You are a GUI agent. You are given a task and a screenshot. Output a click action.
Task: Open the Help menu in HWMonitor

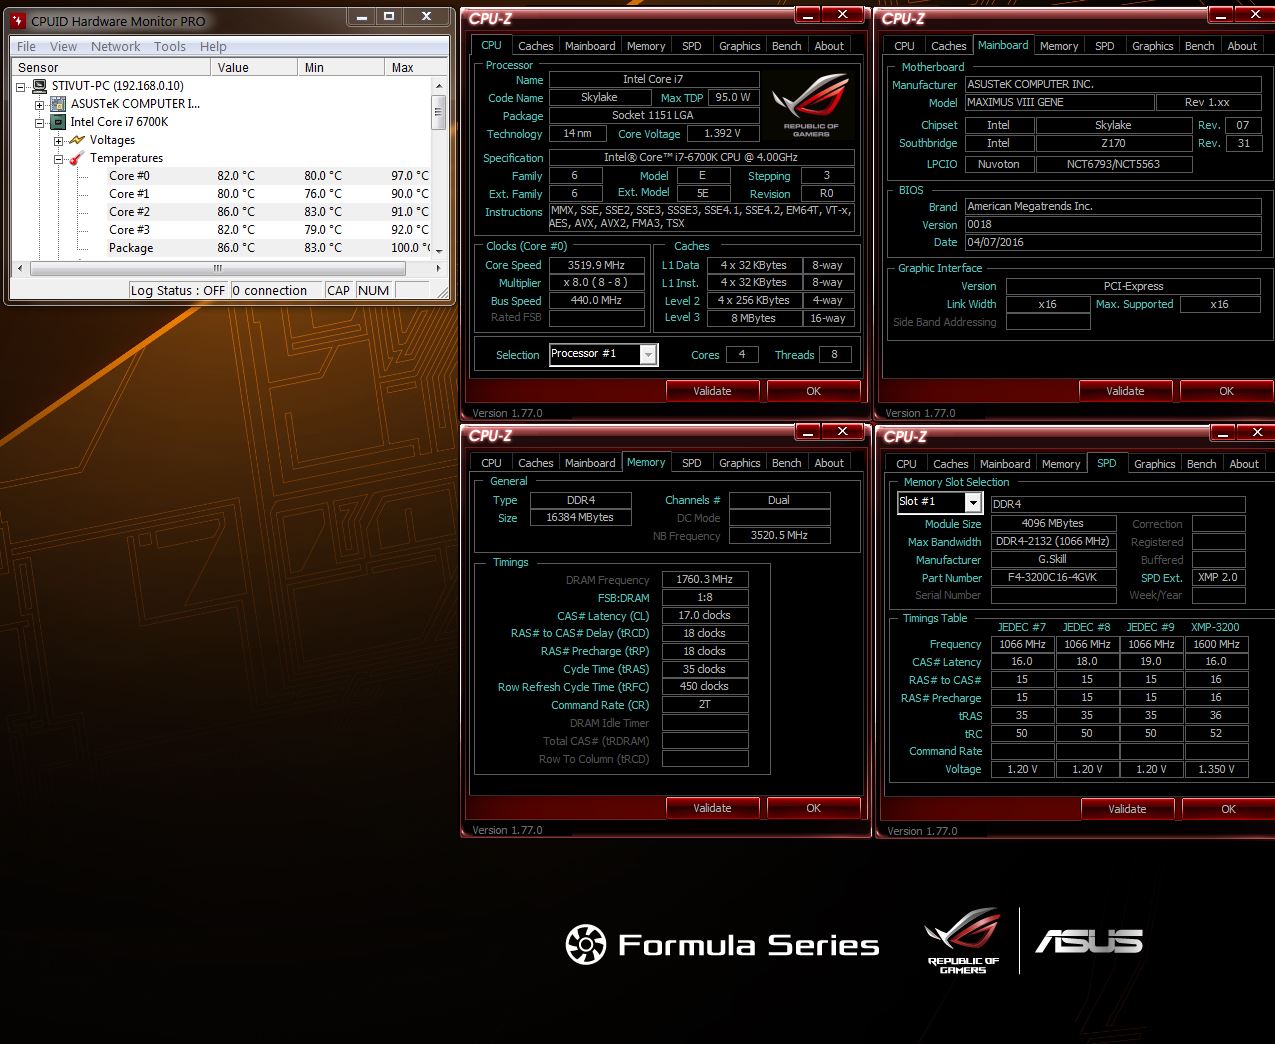point(213,46)
